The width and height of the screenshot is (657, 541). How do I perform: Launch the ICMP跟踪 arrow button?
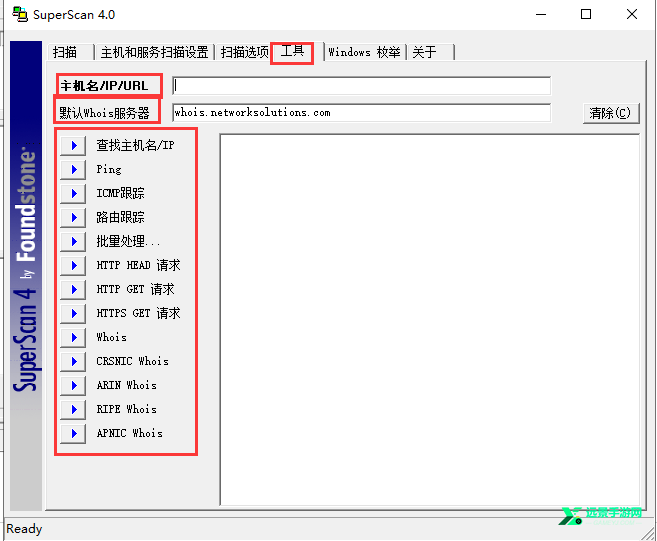73,193
